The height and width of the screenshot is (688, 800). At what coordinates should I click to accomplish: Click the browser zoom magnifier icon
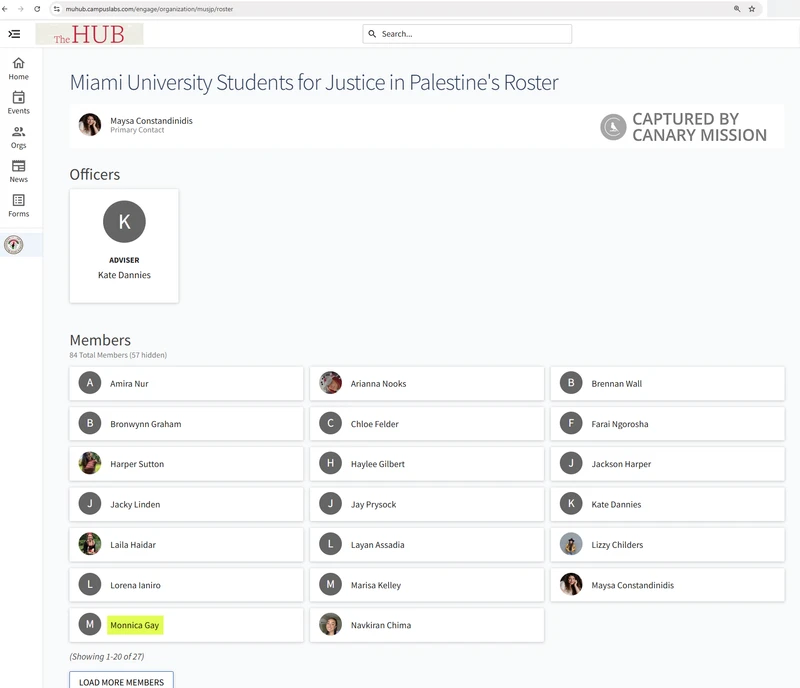pyautogui.click(x=737, y=9)
